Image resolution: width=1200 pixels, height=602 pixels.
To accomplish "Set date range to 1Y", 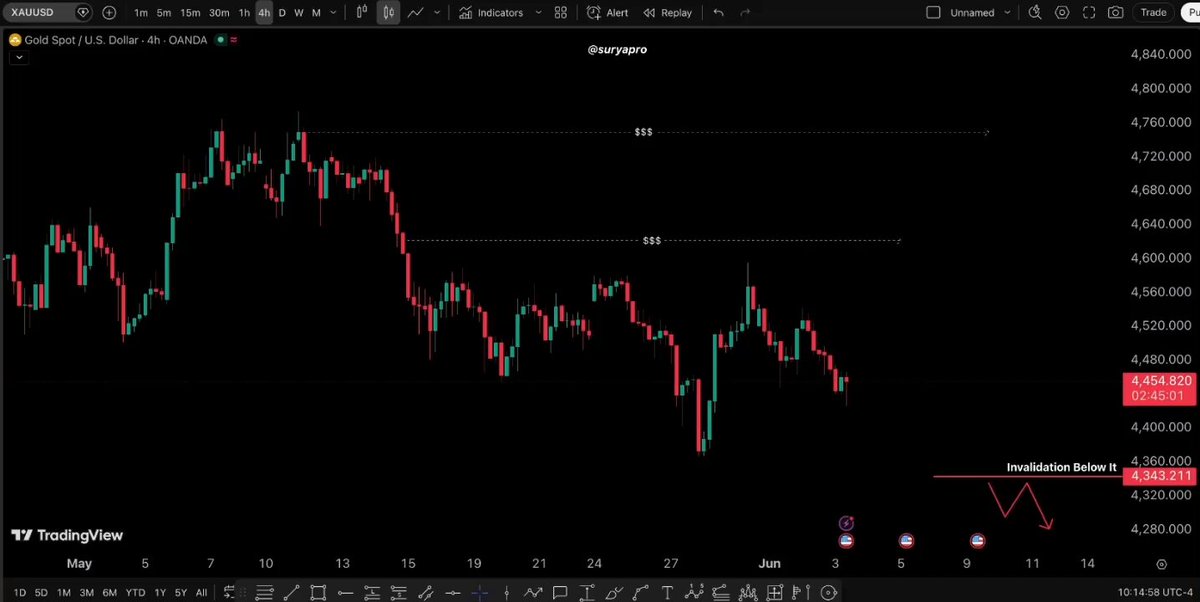I will tap(160, 593).
